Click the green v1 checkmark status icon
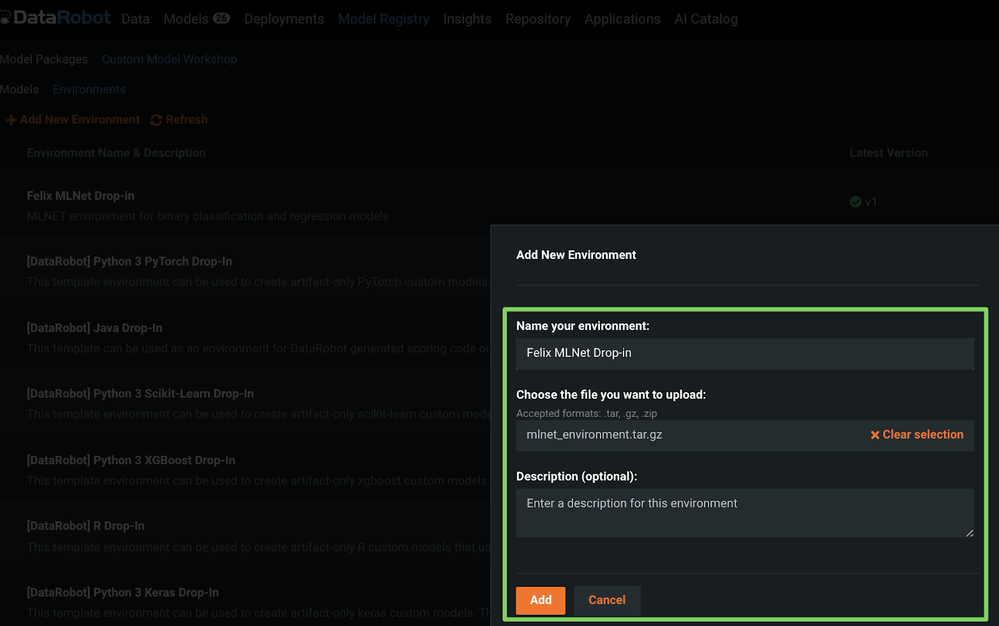This screenshot has height=626, width=999. (855, 202)
